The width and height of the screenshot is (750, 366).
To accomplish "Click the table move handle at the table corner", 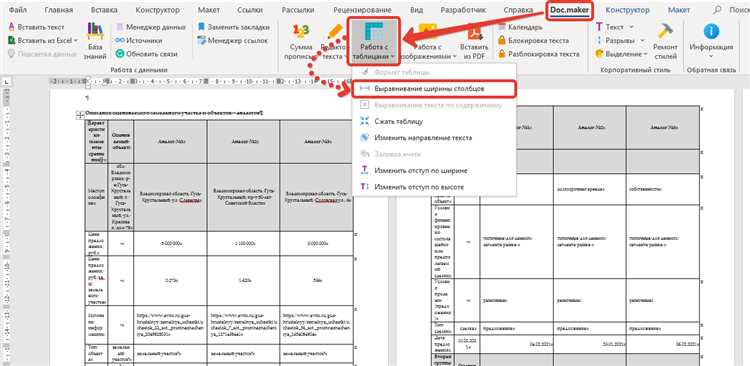I will [79, 114].
